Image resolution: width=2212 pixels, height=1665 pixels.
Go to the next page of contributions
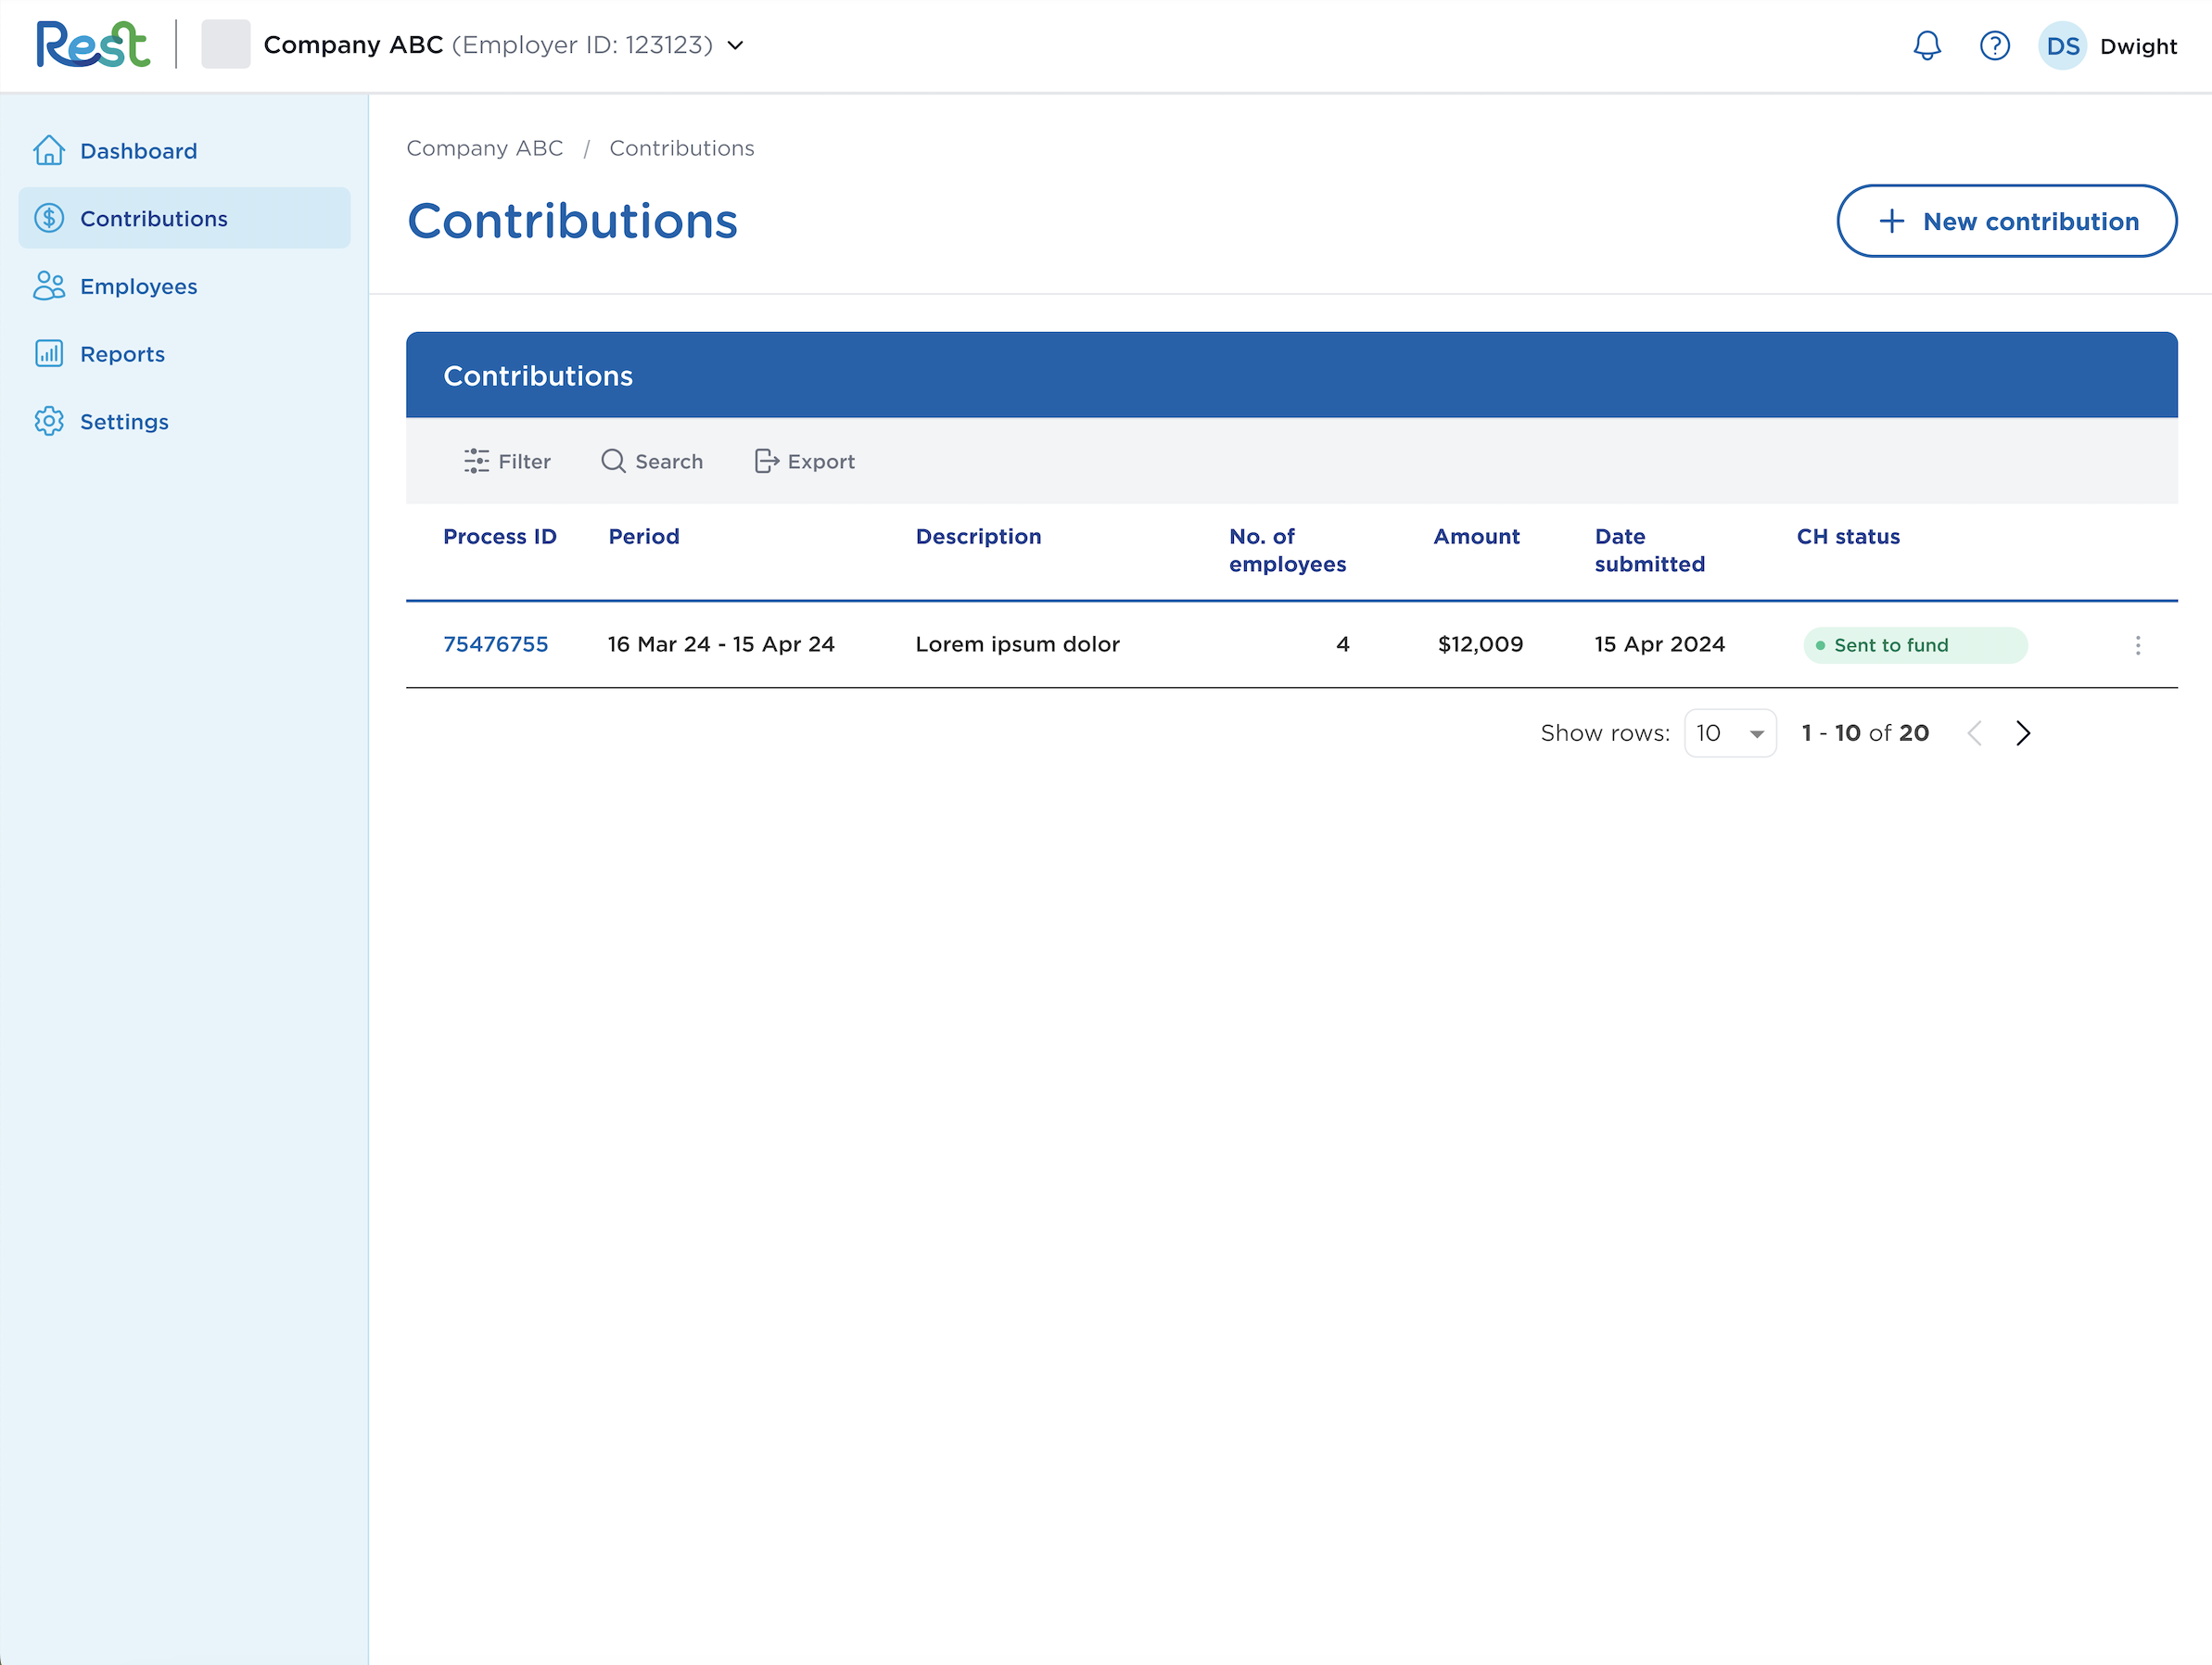pos(2023,733)
